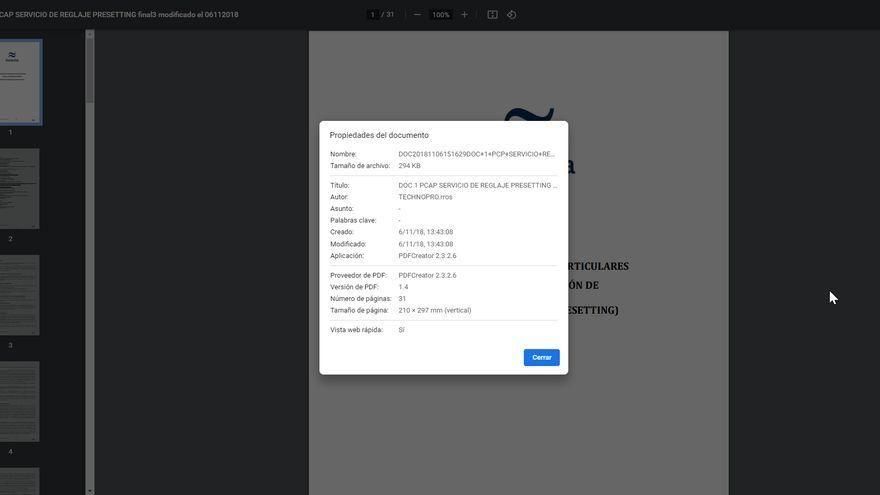Click the Tamaño de archivo: label
This screenshot has width=880, height=495.
pos(360,166)
